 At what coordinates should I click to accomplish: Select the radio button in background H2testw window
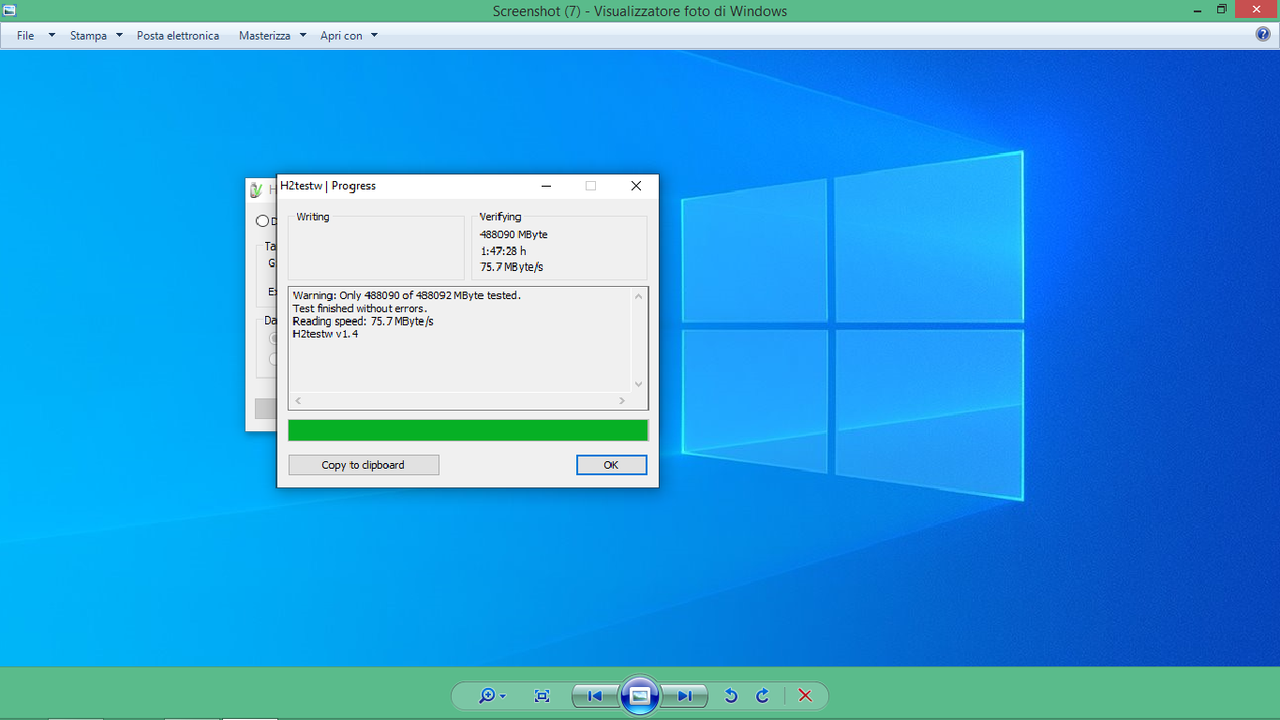tap(262, 221)
